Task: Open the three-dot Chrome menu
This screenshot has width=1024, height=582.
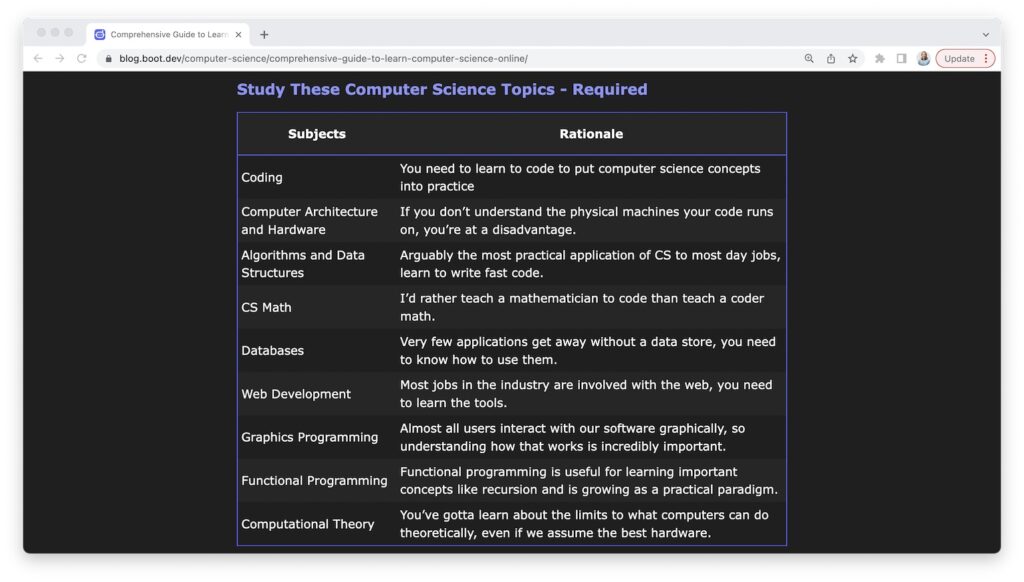Action: (x=986, y=59)
